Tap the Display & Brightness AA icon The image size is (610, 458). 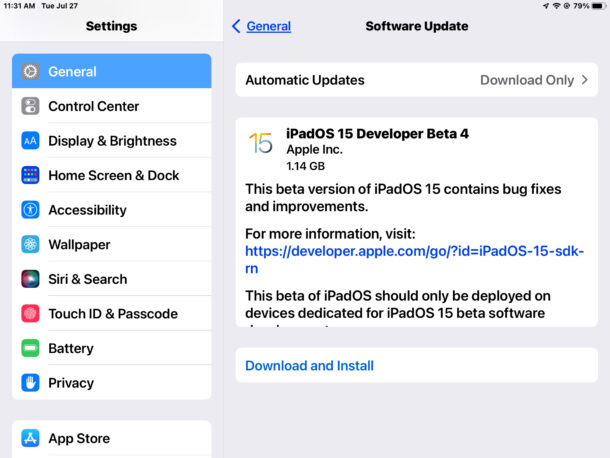pyautogui.click(x=30, y=141)
